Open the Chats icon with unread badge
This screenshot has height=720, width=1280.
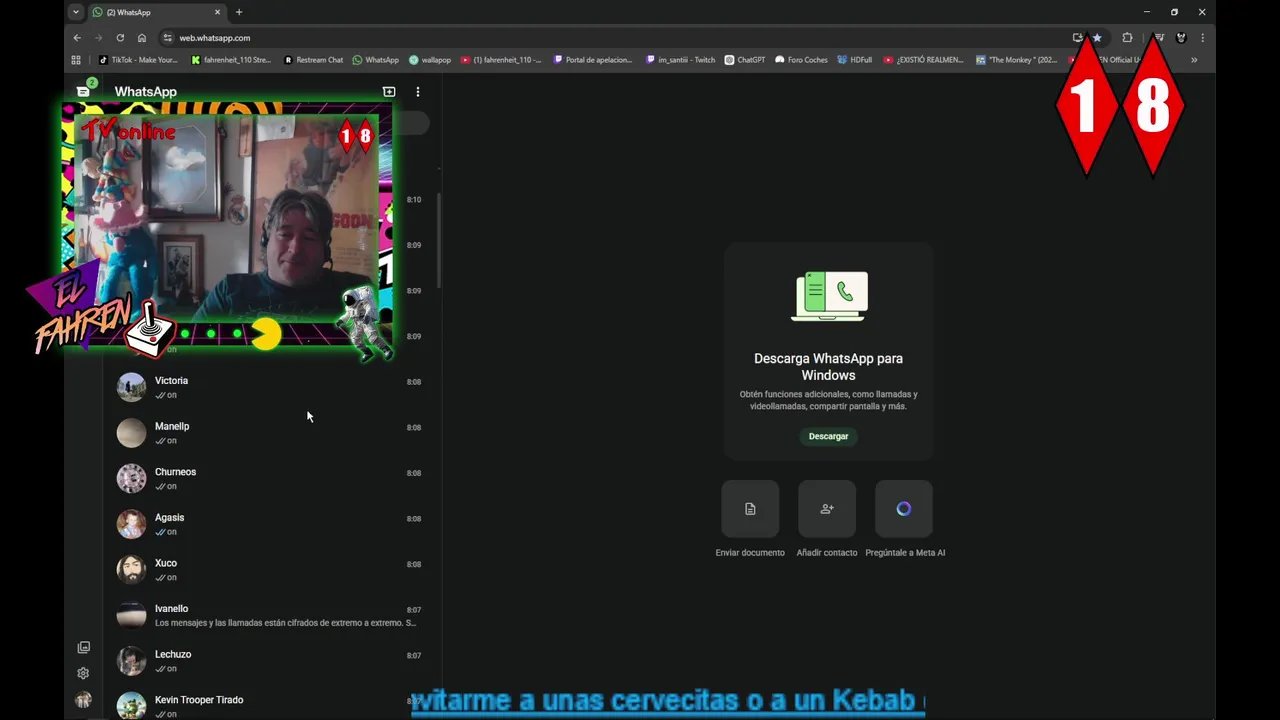pyautogui.click(x=84, y=91)
